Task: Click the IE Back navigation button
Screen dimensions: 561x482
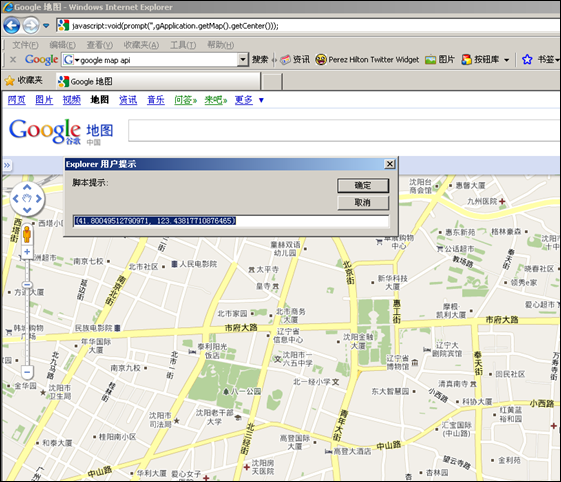Action: (11, 25)
